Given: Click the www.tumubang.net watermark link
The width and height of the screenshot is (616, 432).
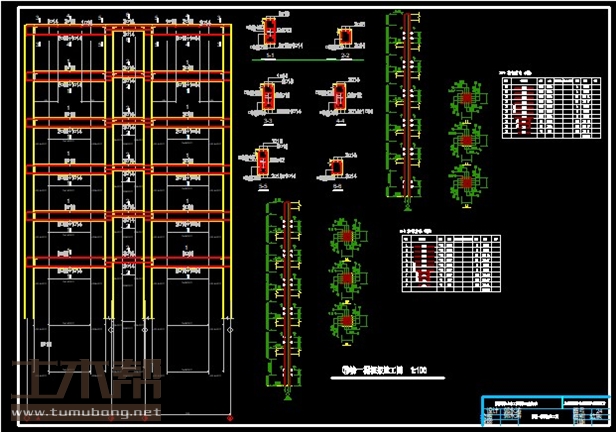Looking at the screenshot, I should coord(85,411).
